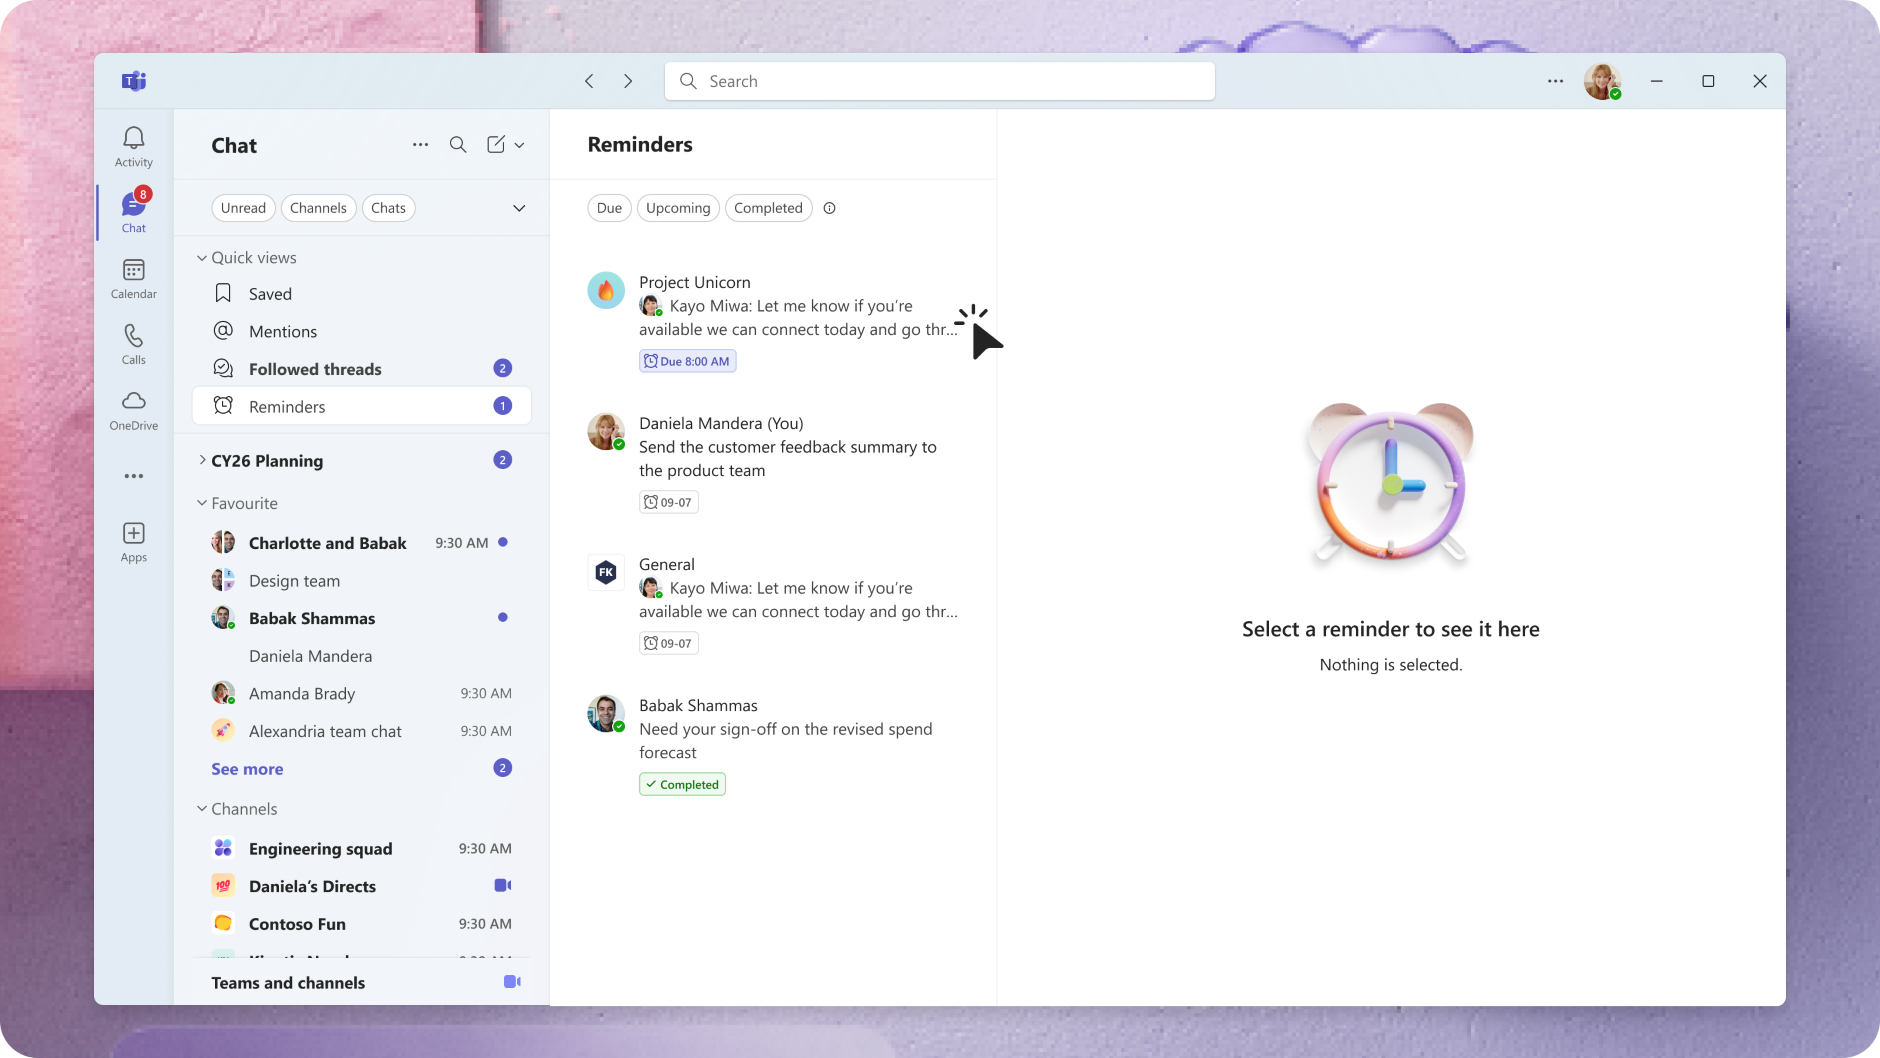Join the meeting icon on Daniela's Directs
The width and height of the screenshot is (1880, 1058).
pyautogui.click(x=503, y=885)
